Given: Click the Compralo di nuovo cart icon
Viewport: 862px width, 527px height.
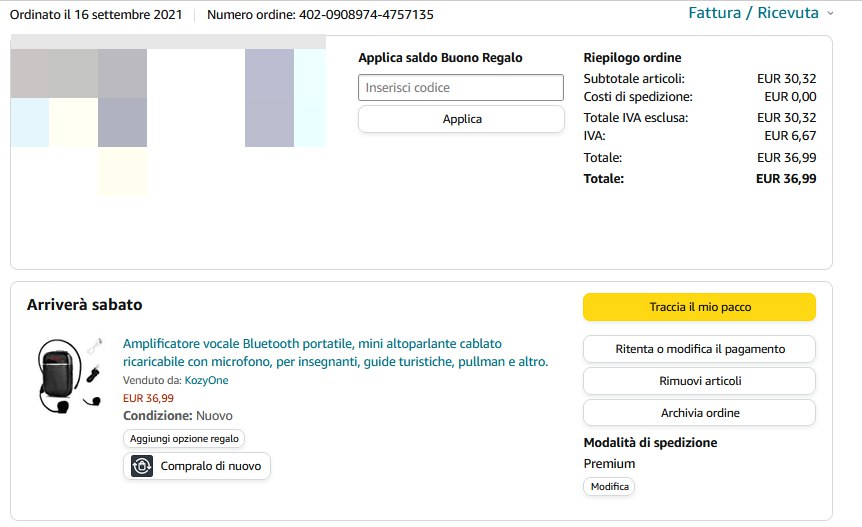Looking at the screenshot, I should pos(142,466).
